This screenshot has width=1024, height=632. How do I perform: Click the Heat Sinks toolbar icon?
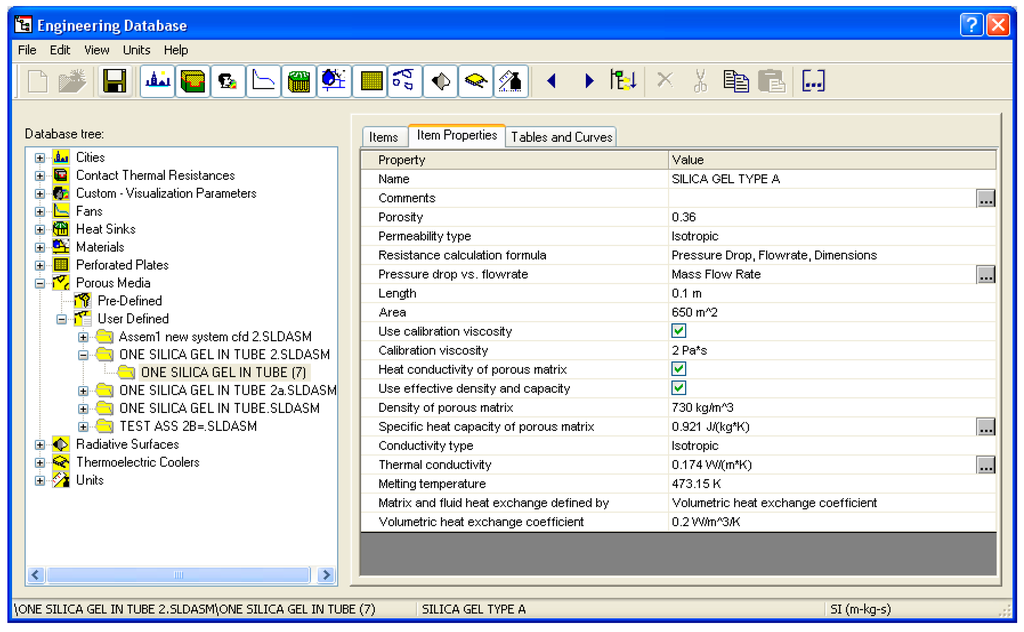coord(299,81)
